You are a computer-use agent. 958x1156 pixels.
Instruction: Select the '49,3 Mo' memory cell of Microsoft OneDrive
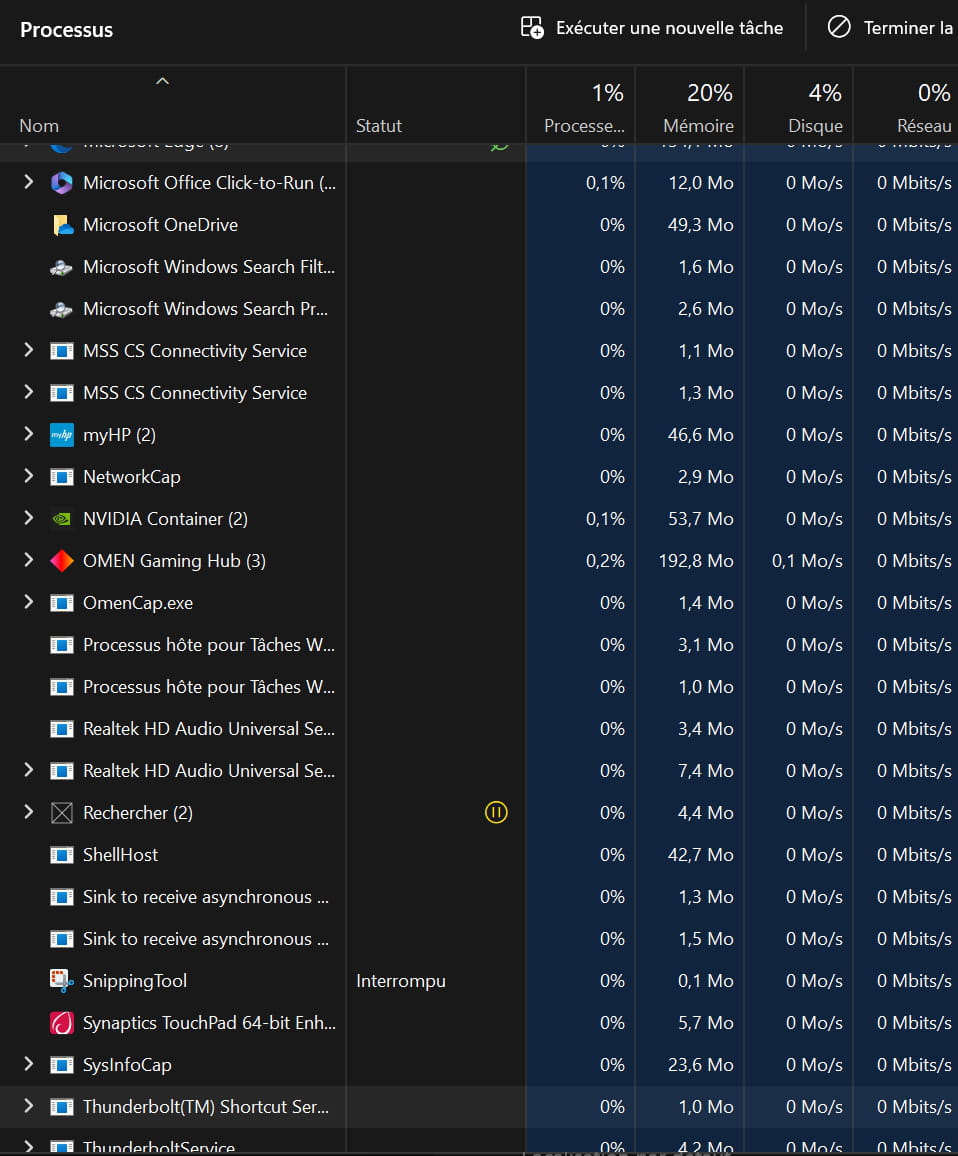(701, 225)
